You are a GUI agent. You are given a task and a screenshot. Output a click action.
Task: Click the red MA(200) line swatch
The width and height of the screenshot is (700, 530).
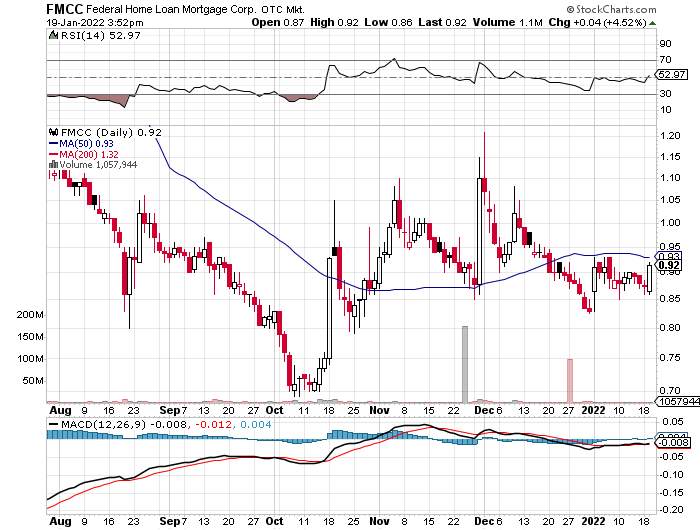point(53,154)
